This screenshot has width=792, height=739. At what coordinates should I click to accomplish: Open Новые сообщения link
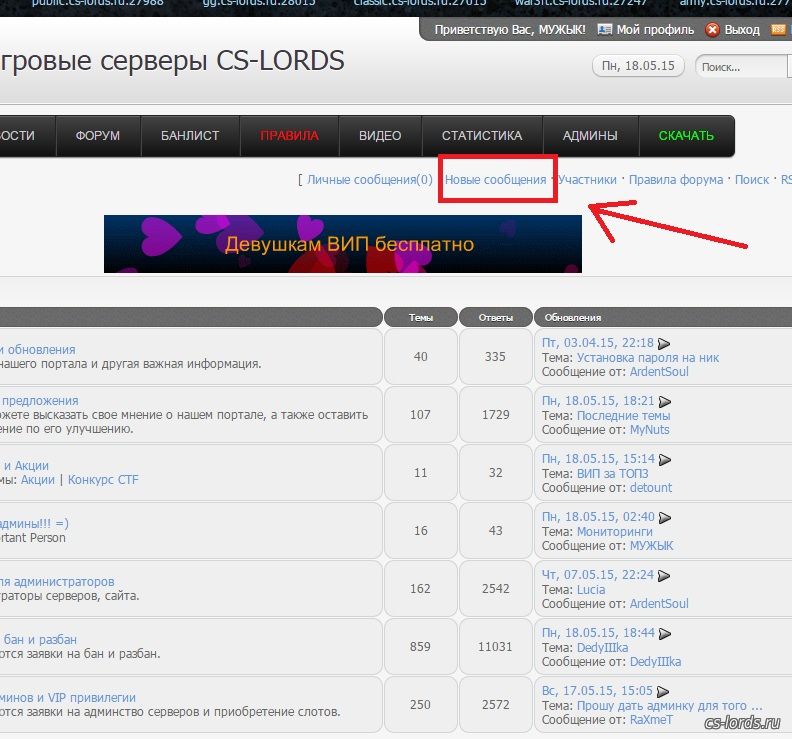(496, 180)
